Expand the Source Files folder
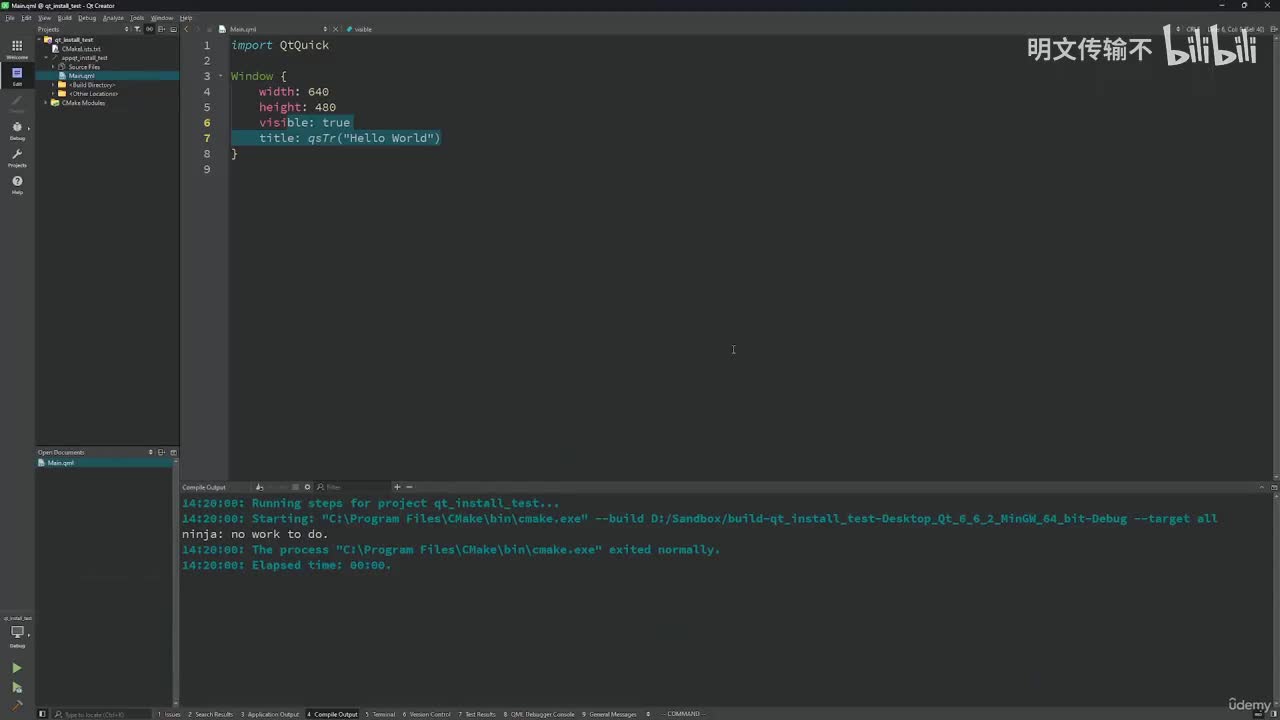 pyautogui.click(x=53, y=67)
